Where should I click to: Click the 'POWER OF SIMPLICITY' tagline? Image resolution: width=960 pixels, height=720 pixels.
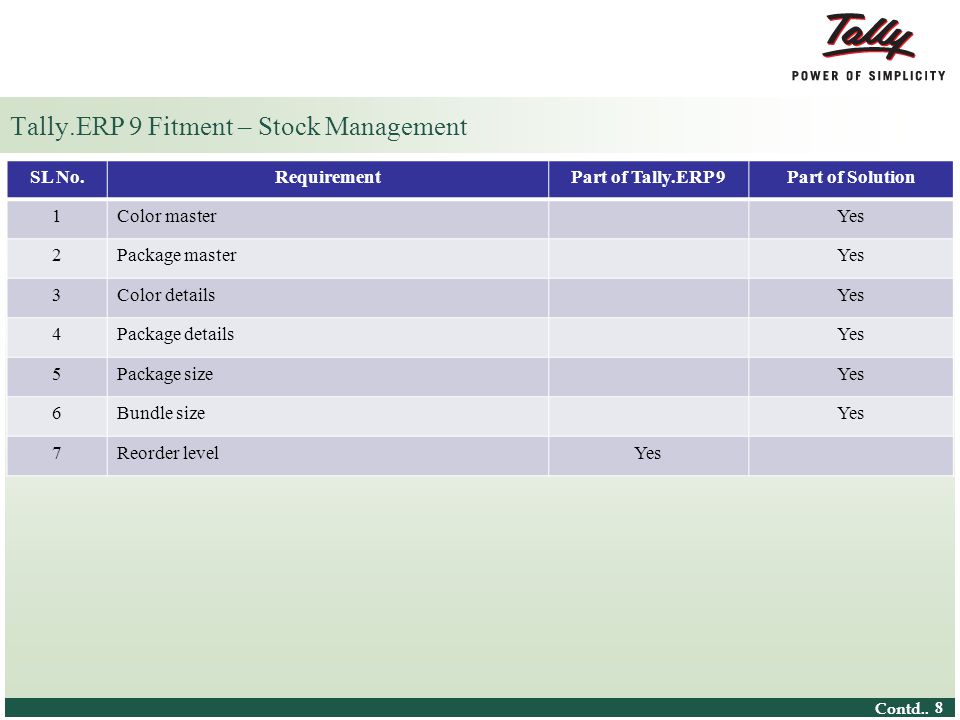[868, 76]
